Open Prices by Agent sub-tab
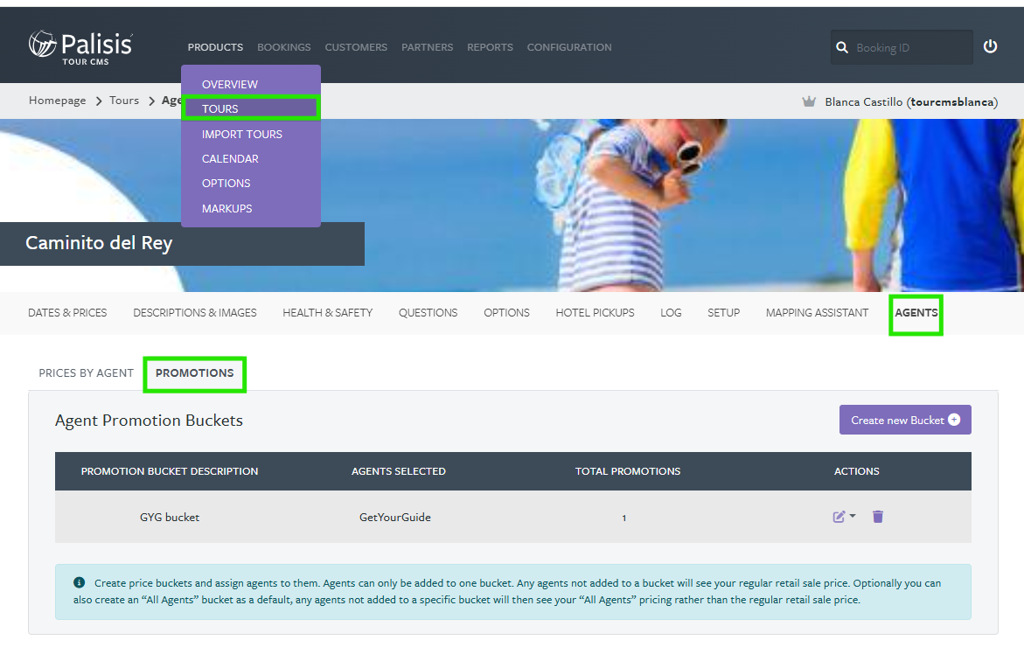Screen dimensions: 1024x654 [x=86, y=372]
